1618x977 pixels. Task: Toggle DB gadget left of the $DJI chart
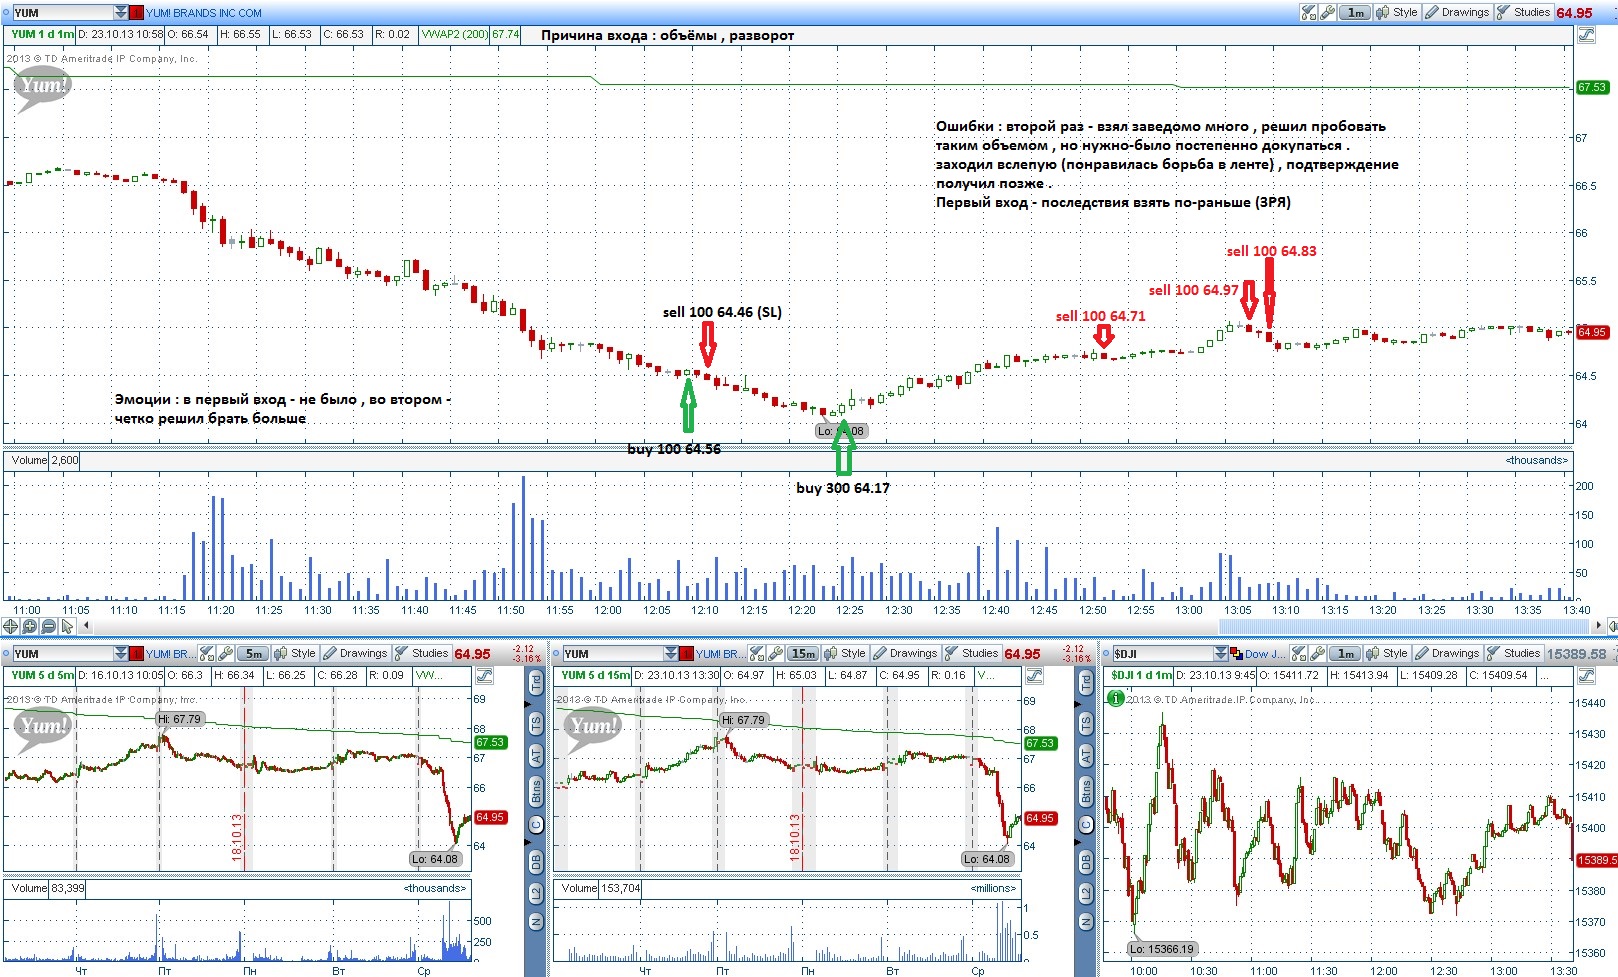[x=1086, y=861]
